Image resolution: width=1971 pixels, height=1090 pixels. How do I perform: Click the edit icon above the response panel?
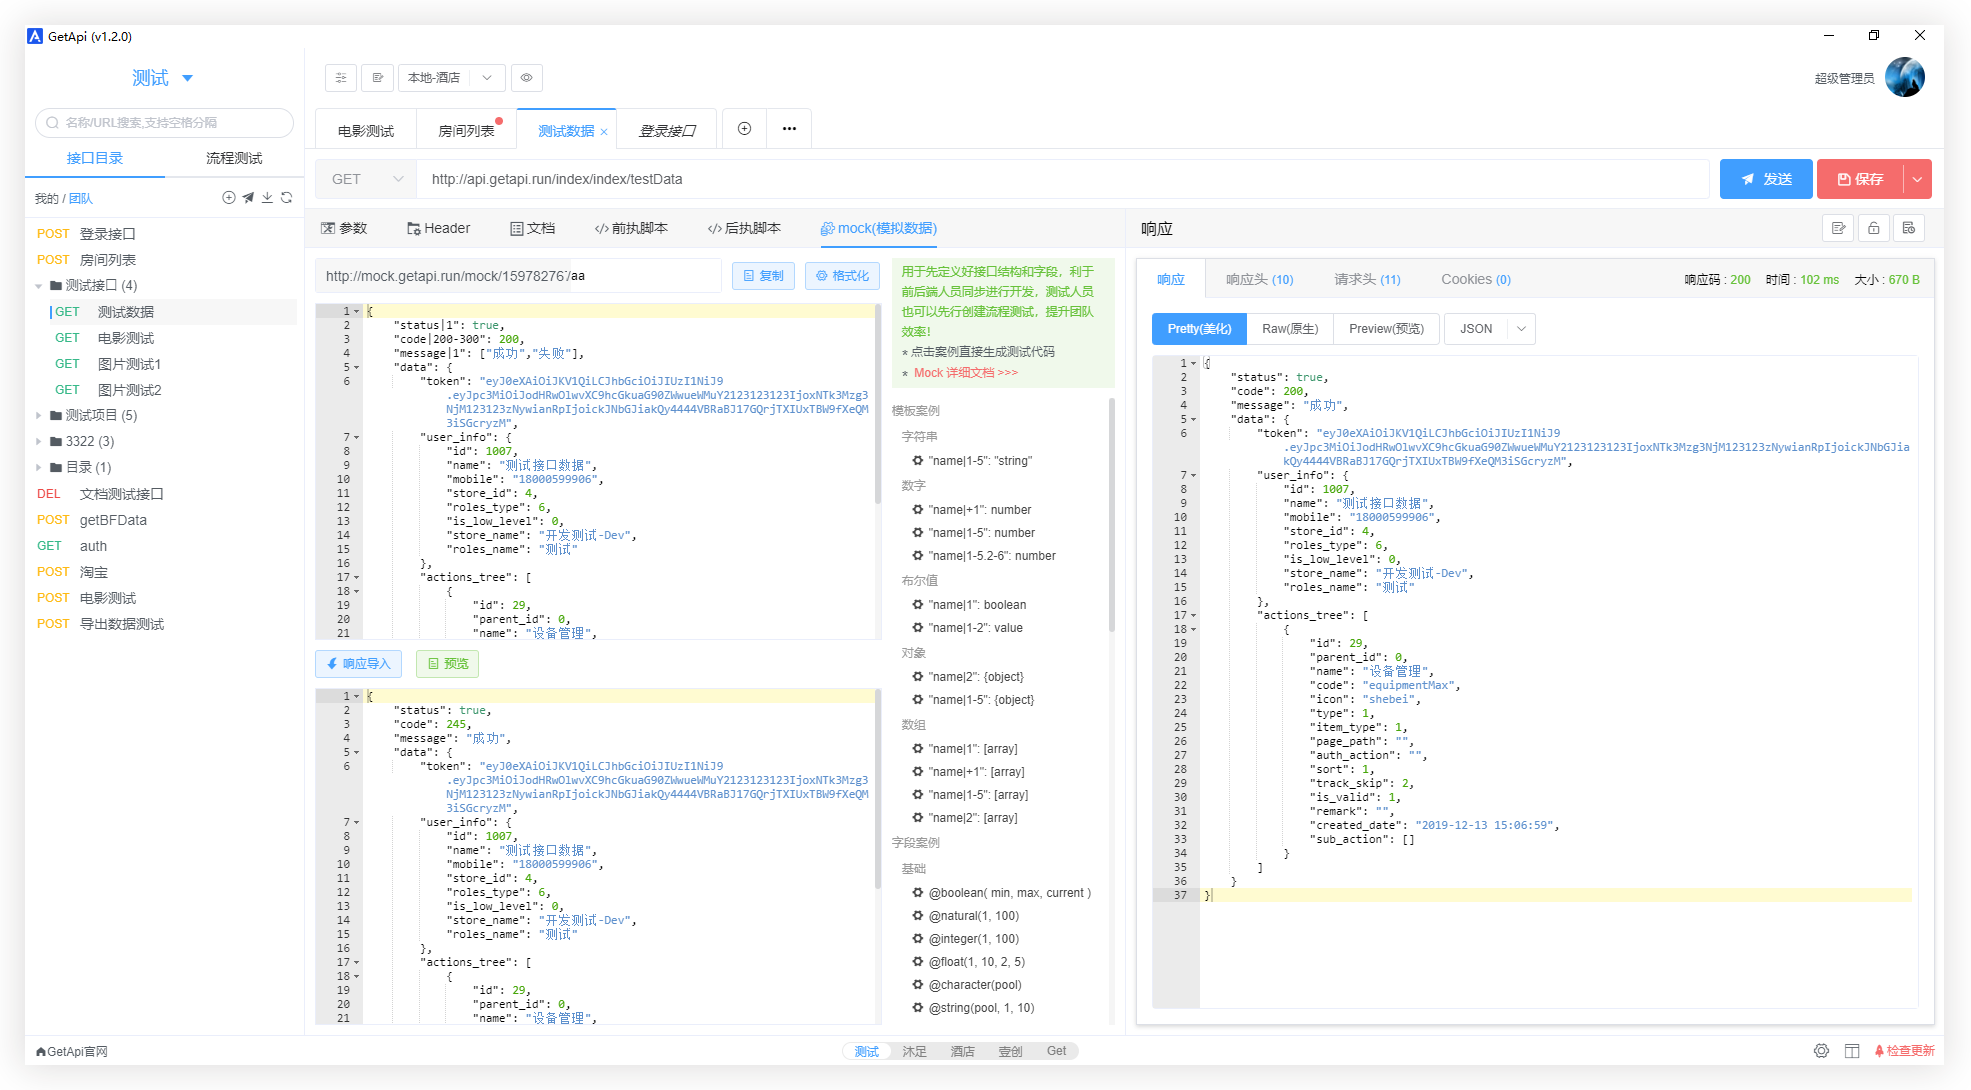[1838, 228]
